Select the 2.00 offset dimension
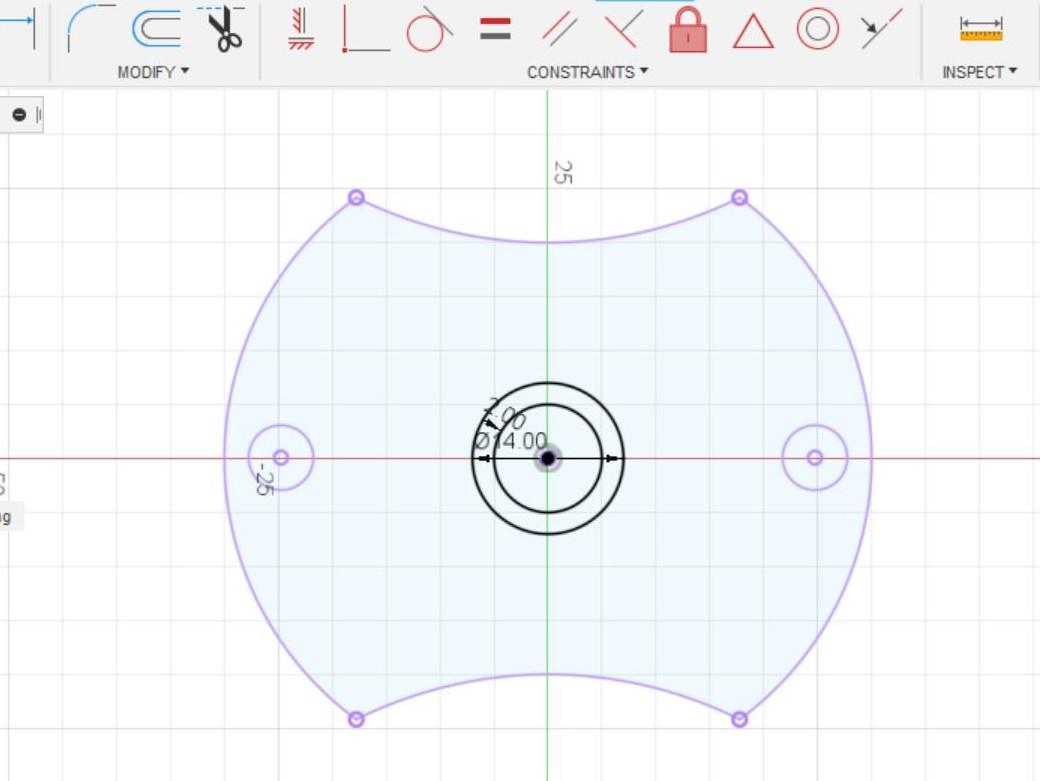This screenshot has width=1040, height=781. point(506,414)
